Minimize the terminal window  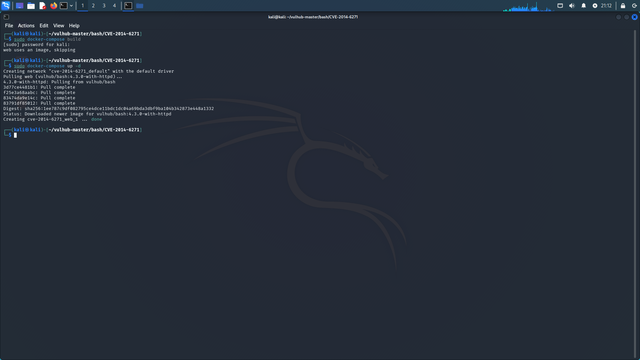[x=618, y=17]
